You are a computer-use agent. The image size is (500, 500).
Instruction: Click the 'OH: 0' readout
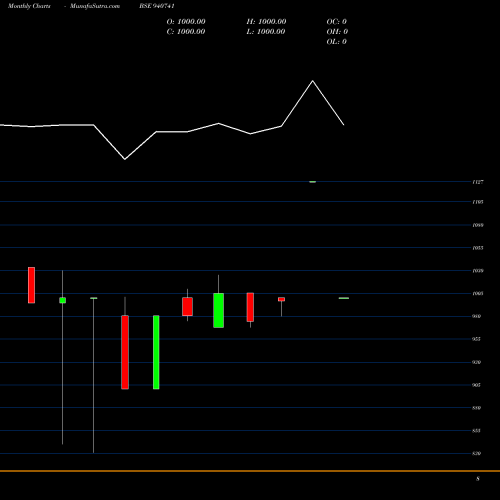(337, 32)
